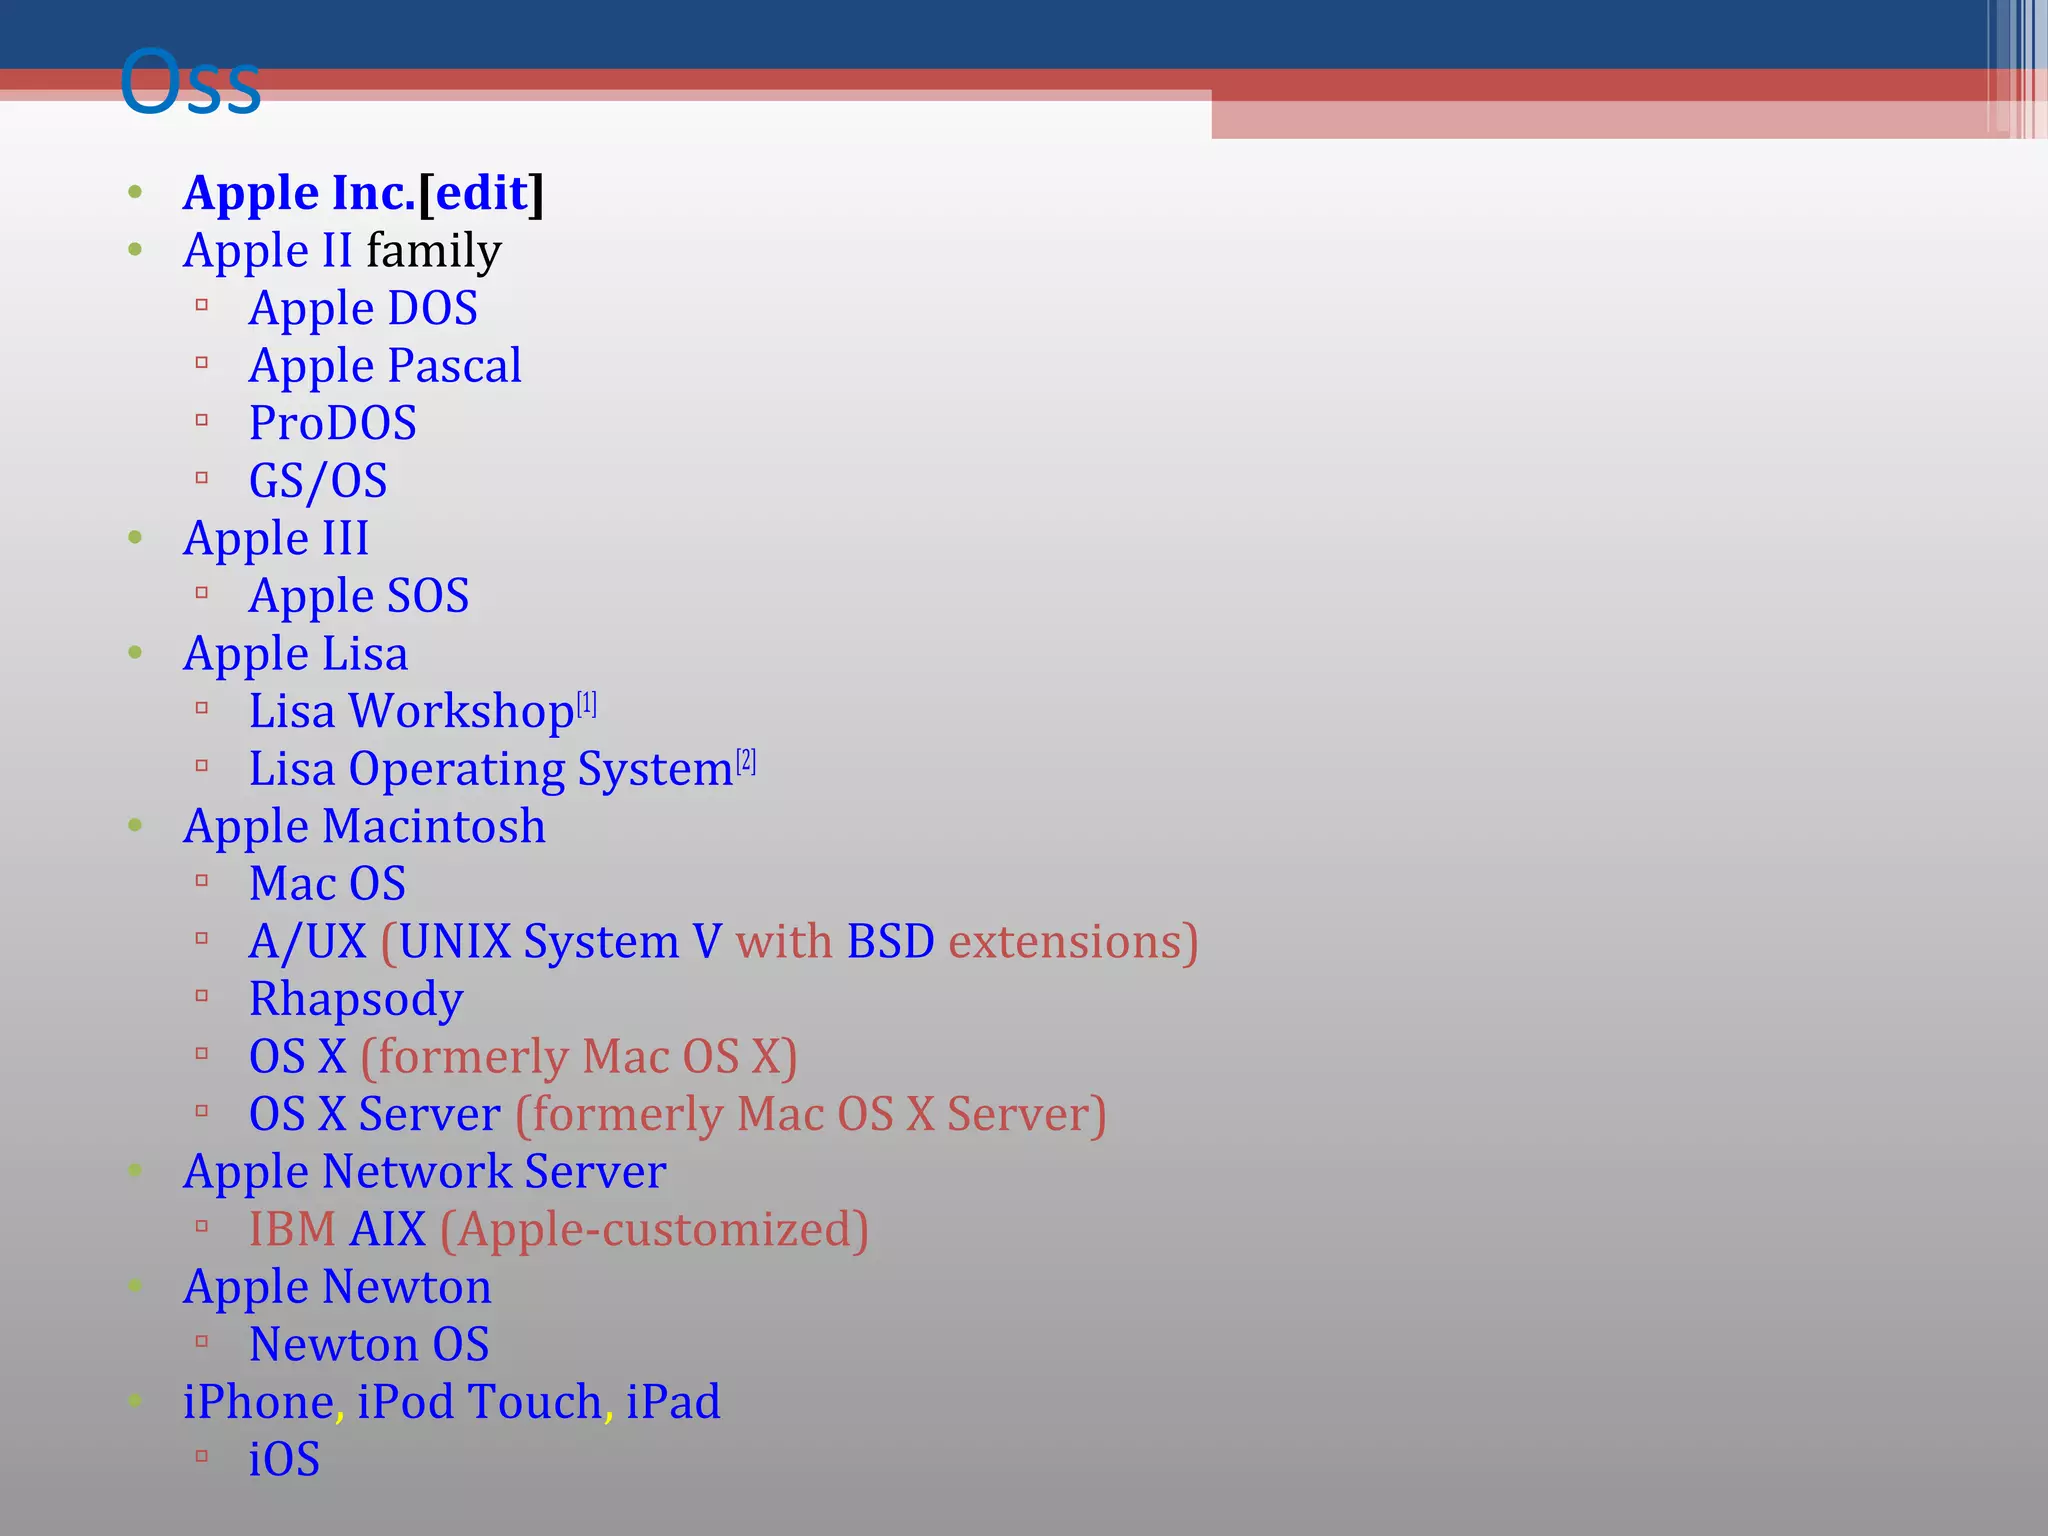Viewport: 2048px width, 1536px height.
Task: Click the text '(Apple-customized)'
Action: [654, 1231]
